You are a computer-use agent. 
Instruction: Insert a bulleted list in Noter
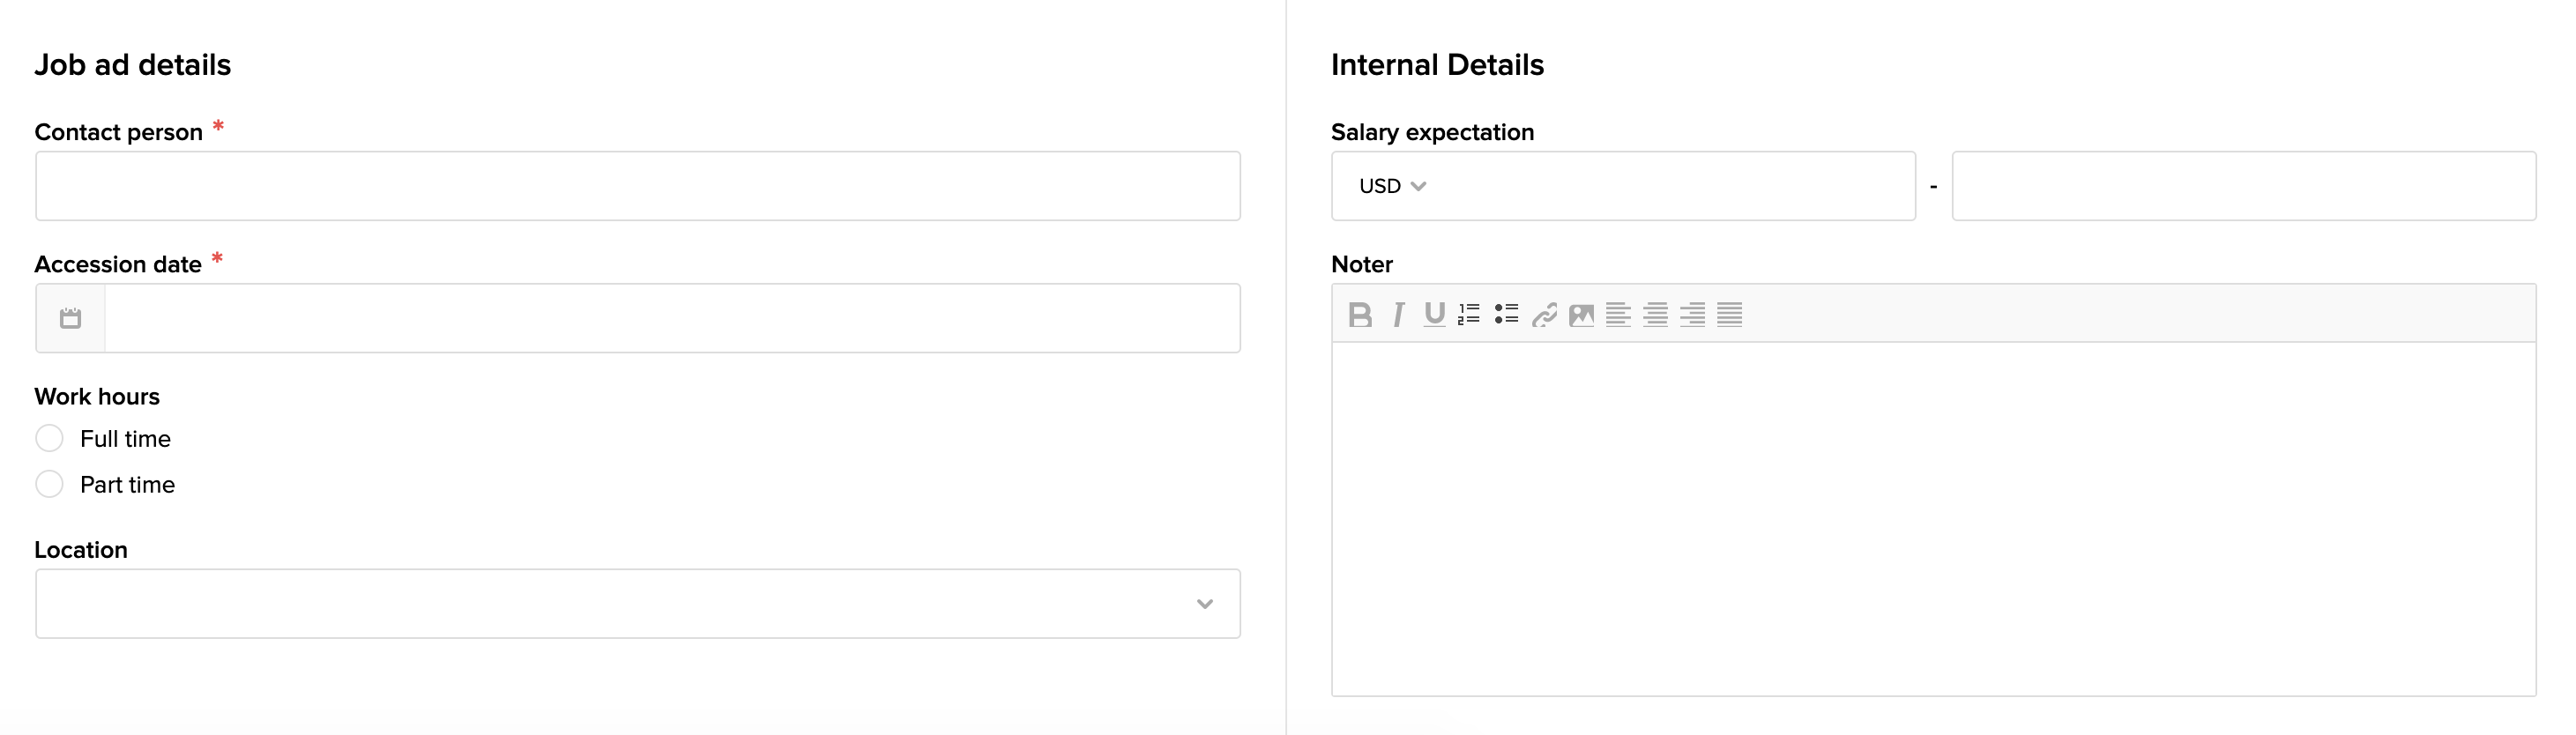coord(1506,315)
